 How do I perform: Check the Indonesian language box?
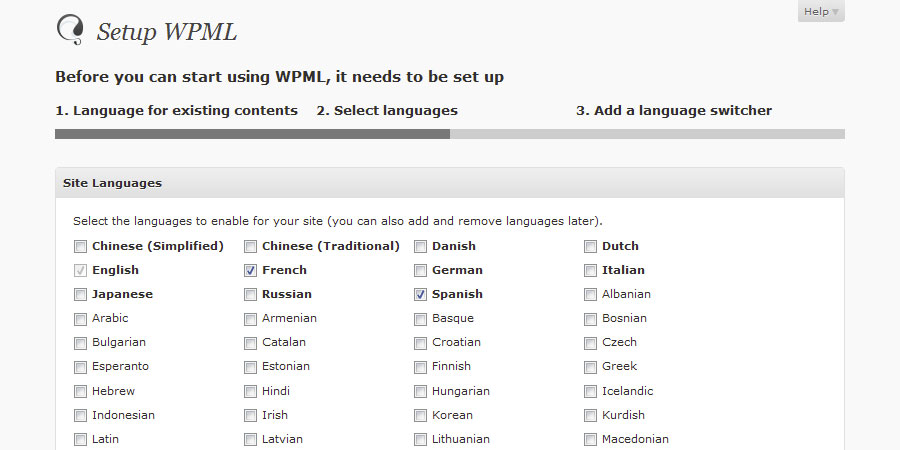click(80, 416)
